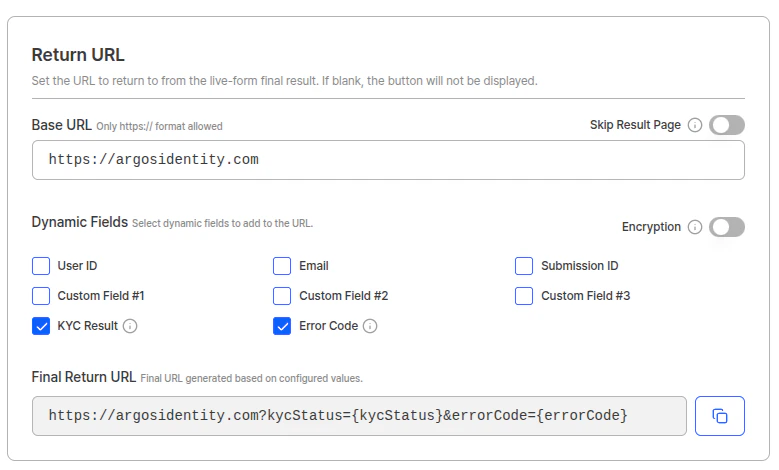Image resolution: width=779 pixels, height=470 pixels.
Task: Click the 'Encryption' label text
Action: [x=651, y=227]
